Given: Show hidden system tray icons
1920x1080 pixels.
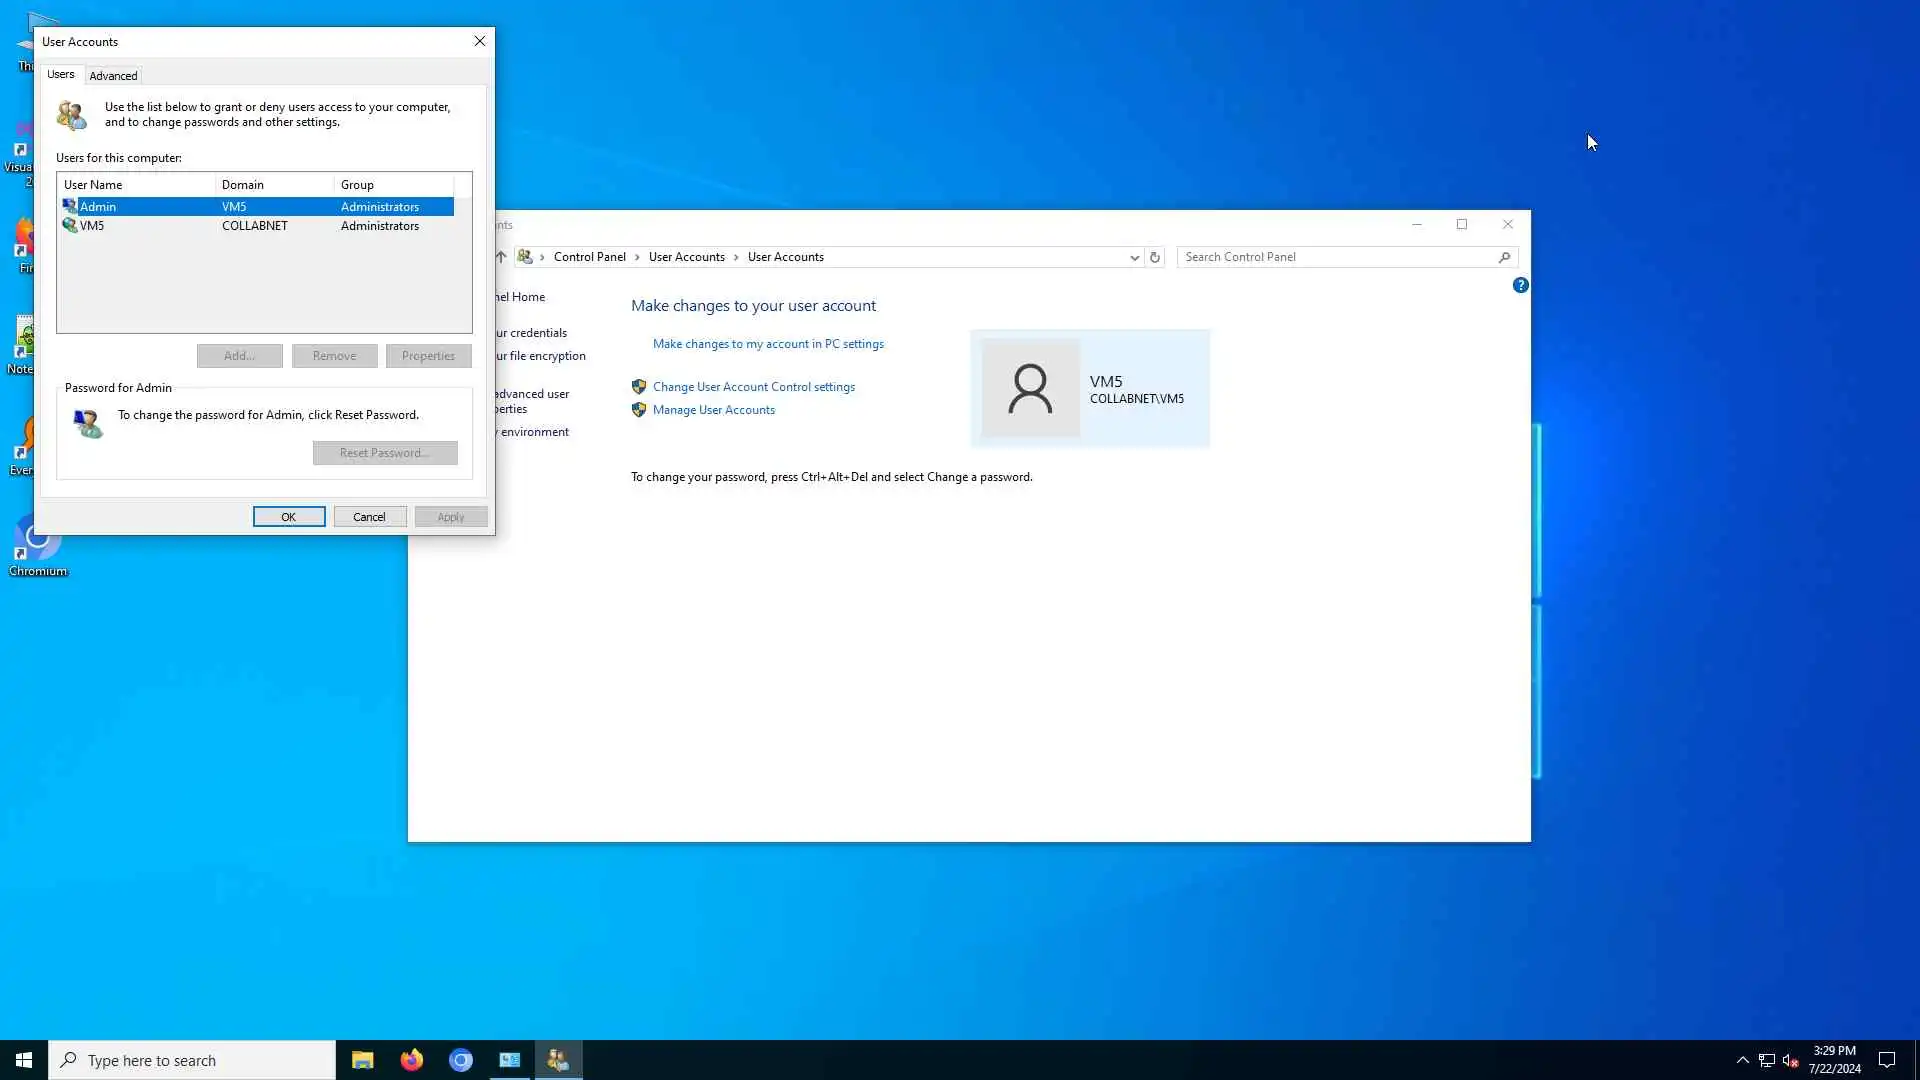Looking at the screenshot, I should 1742,1060.
